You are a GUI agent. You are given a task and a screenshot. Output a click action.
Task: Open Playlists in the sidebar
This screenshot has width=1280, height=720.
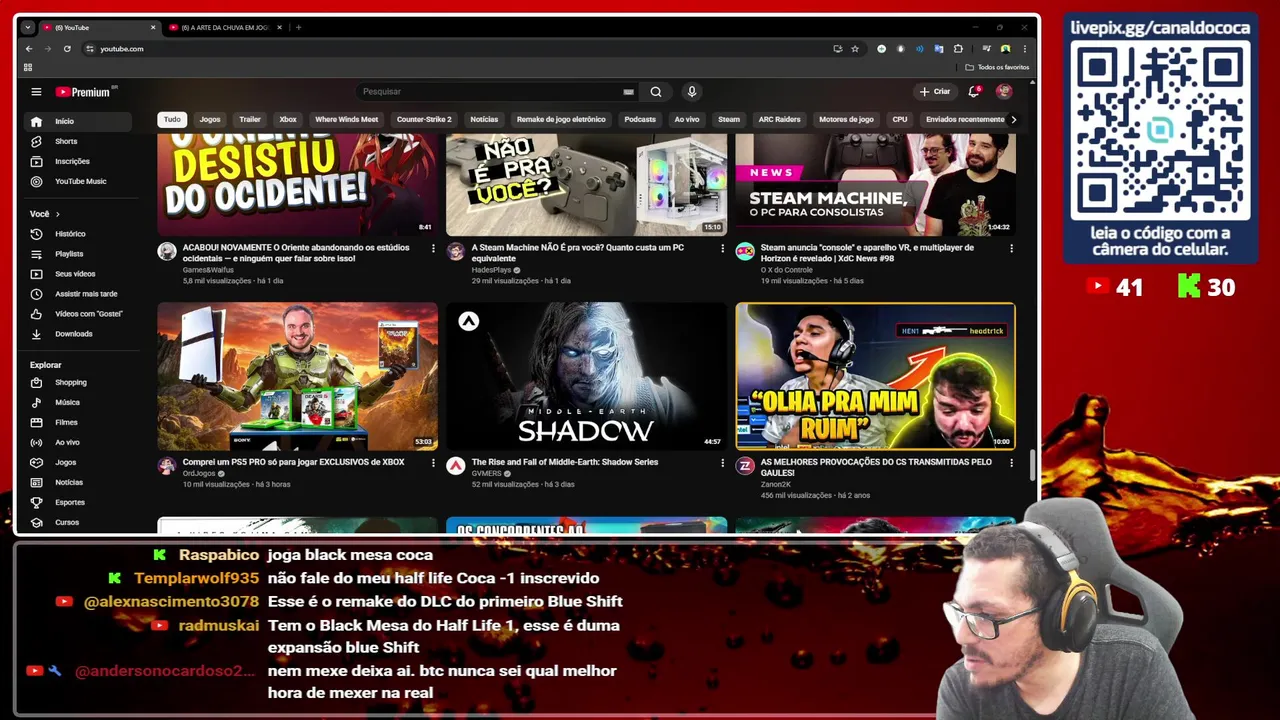pyautogui.click(x=79, y=254)
